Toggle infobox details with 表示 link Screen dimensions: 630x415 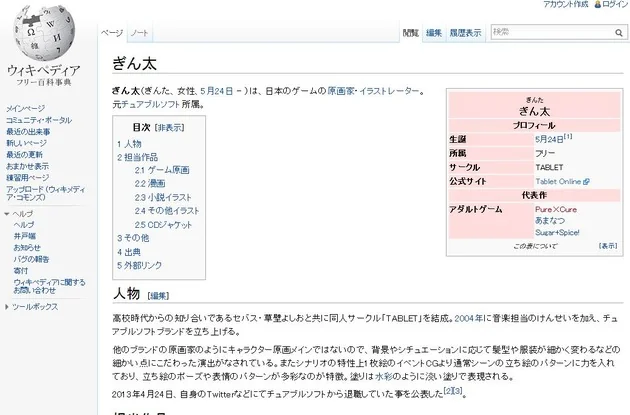[608, 246]
